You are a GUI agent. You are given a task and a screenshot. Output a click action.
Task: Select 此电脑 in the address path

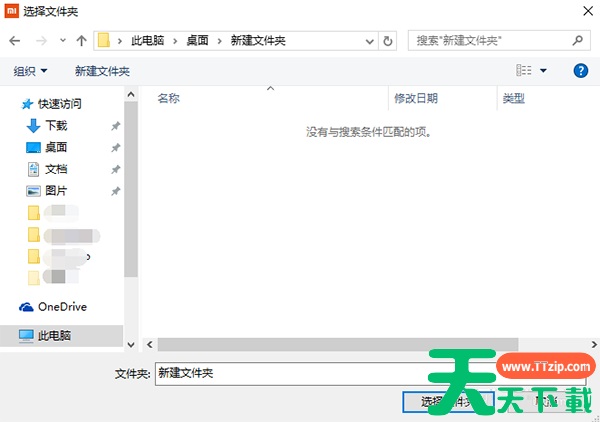(147, 40)
